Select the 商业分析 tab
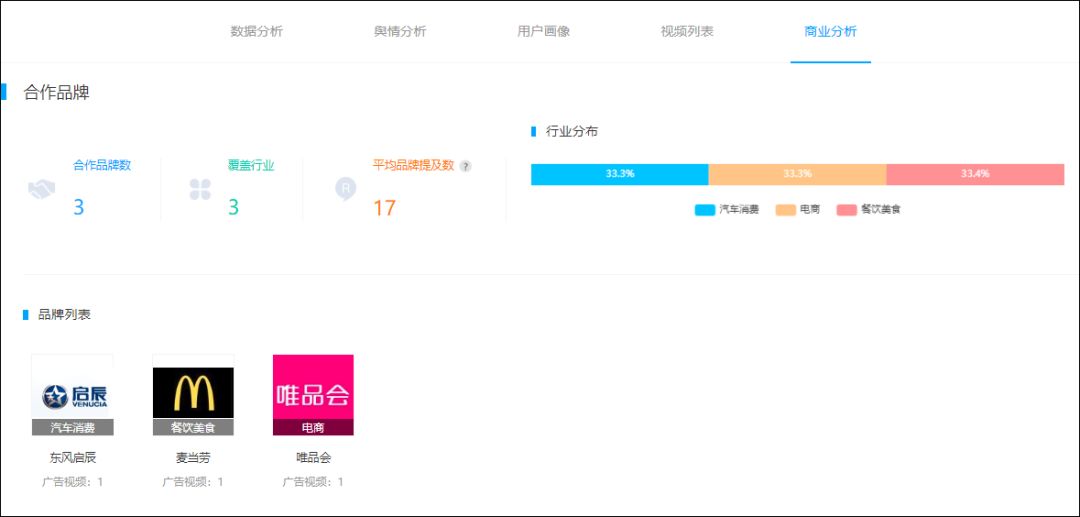This screenshot has width=1080, height=517. click(831, 32)
